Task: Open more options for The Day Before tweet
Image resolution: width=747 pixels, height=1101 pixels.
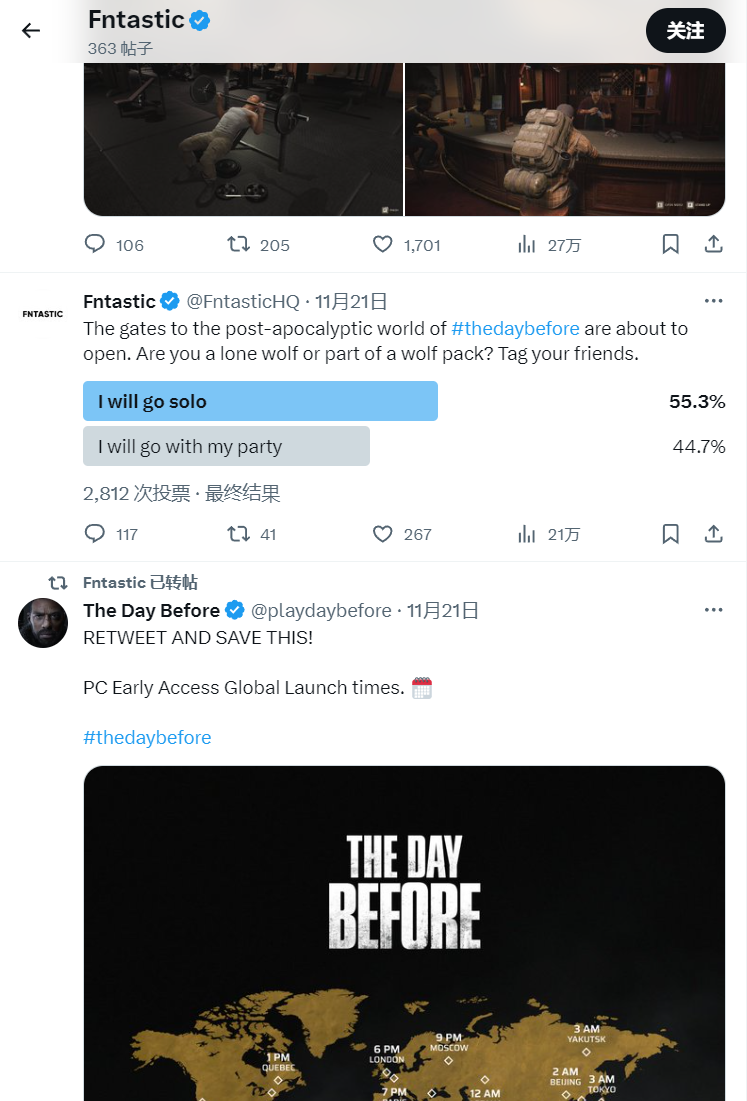Action: tap(713, 610)
